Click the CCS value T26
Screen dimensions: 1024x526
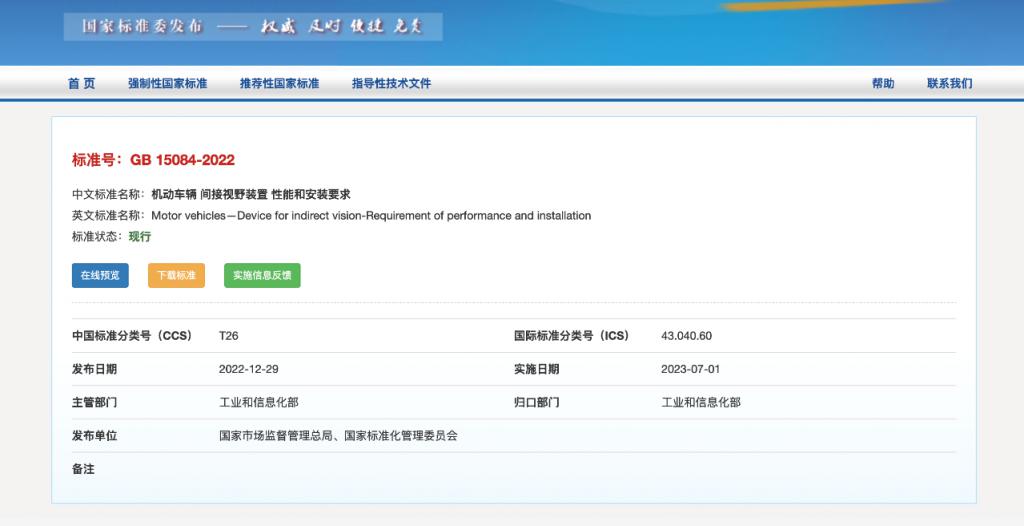pos(229,336)
